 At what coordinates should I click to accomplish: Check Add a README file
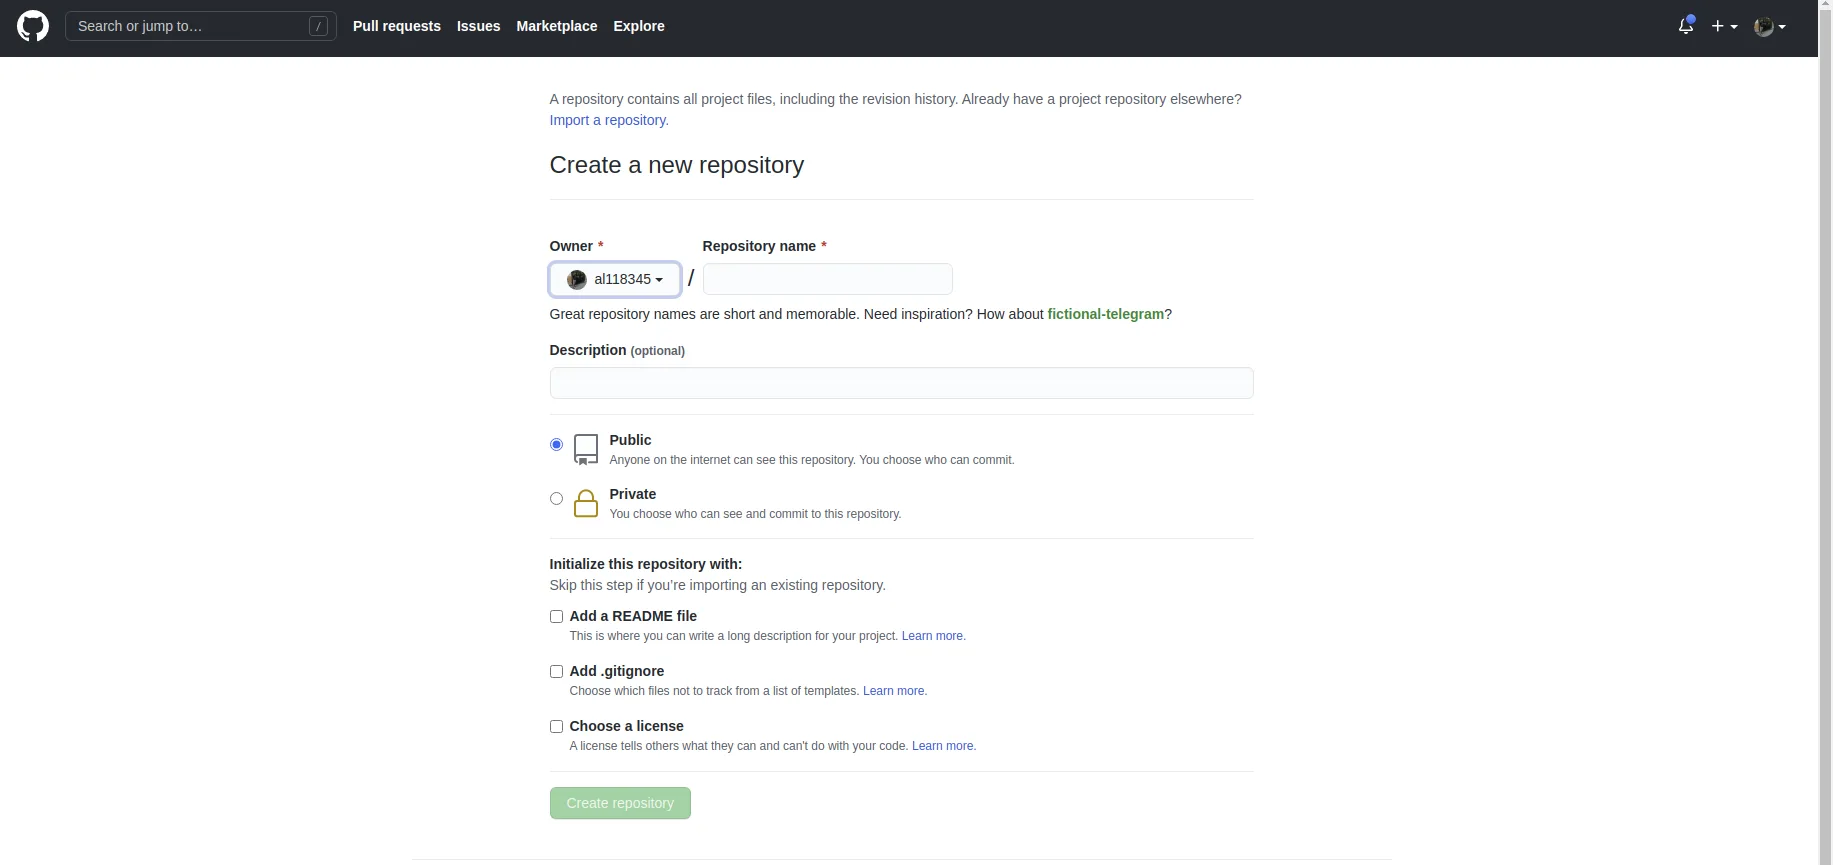coord(556,616)
